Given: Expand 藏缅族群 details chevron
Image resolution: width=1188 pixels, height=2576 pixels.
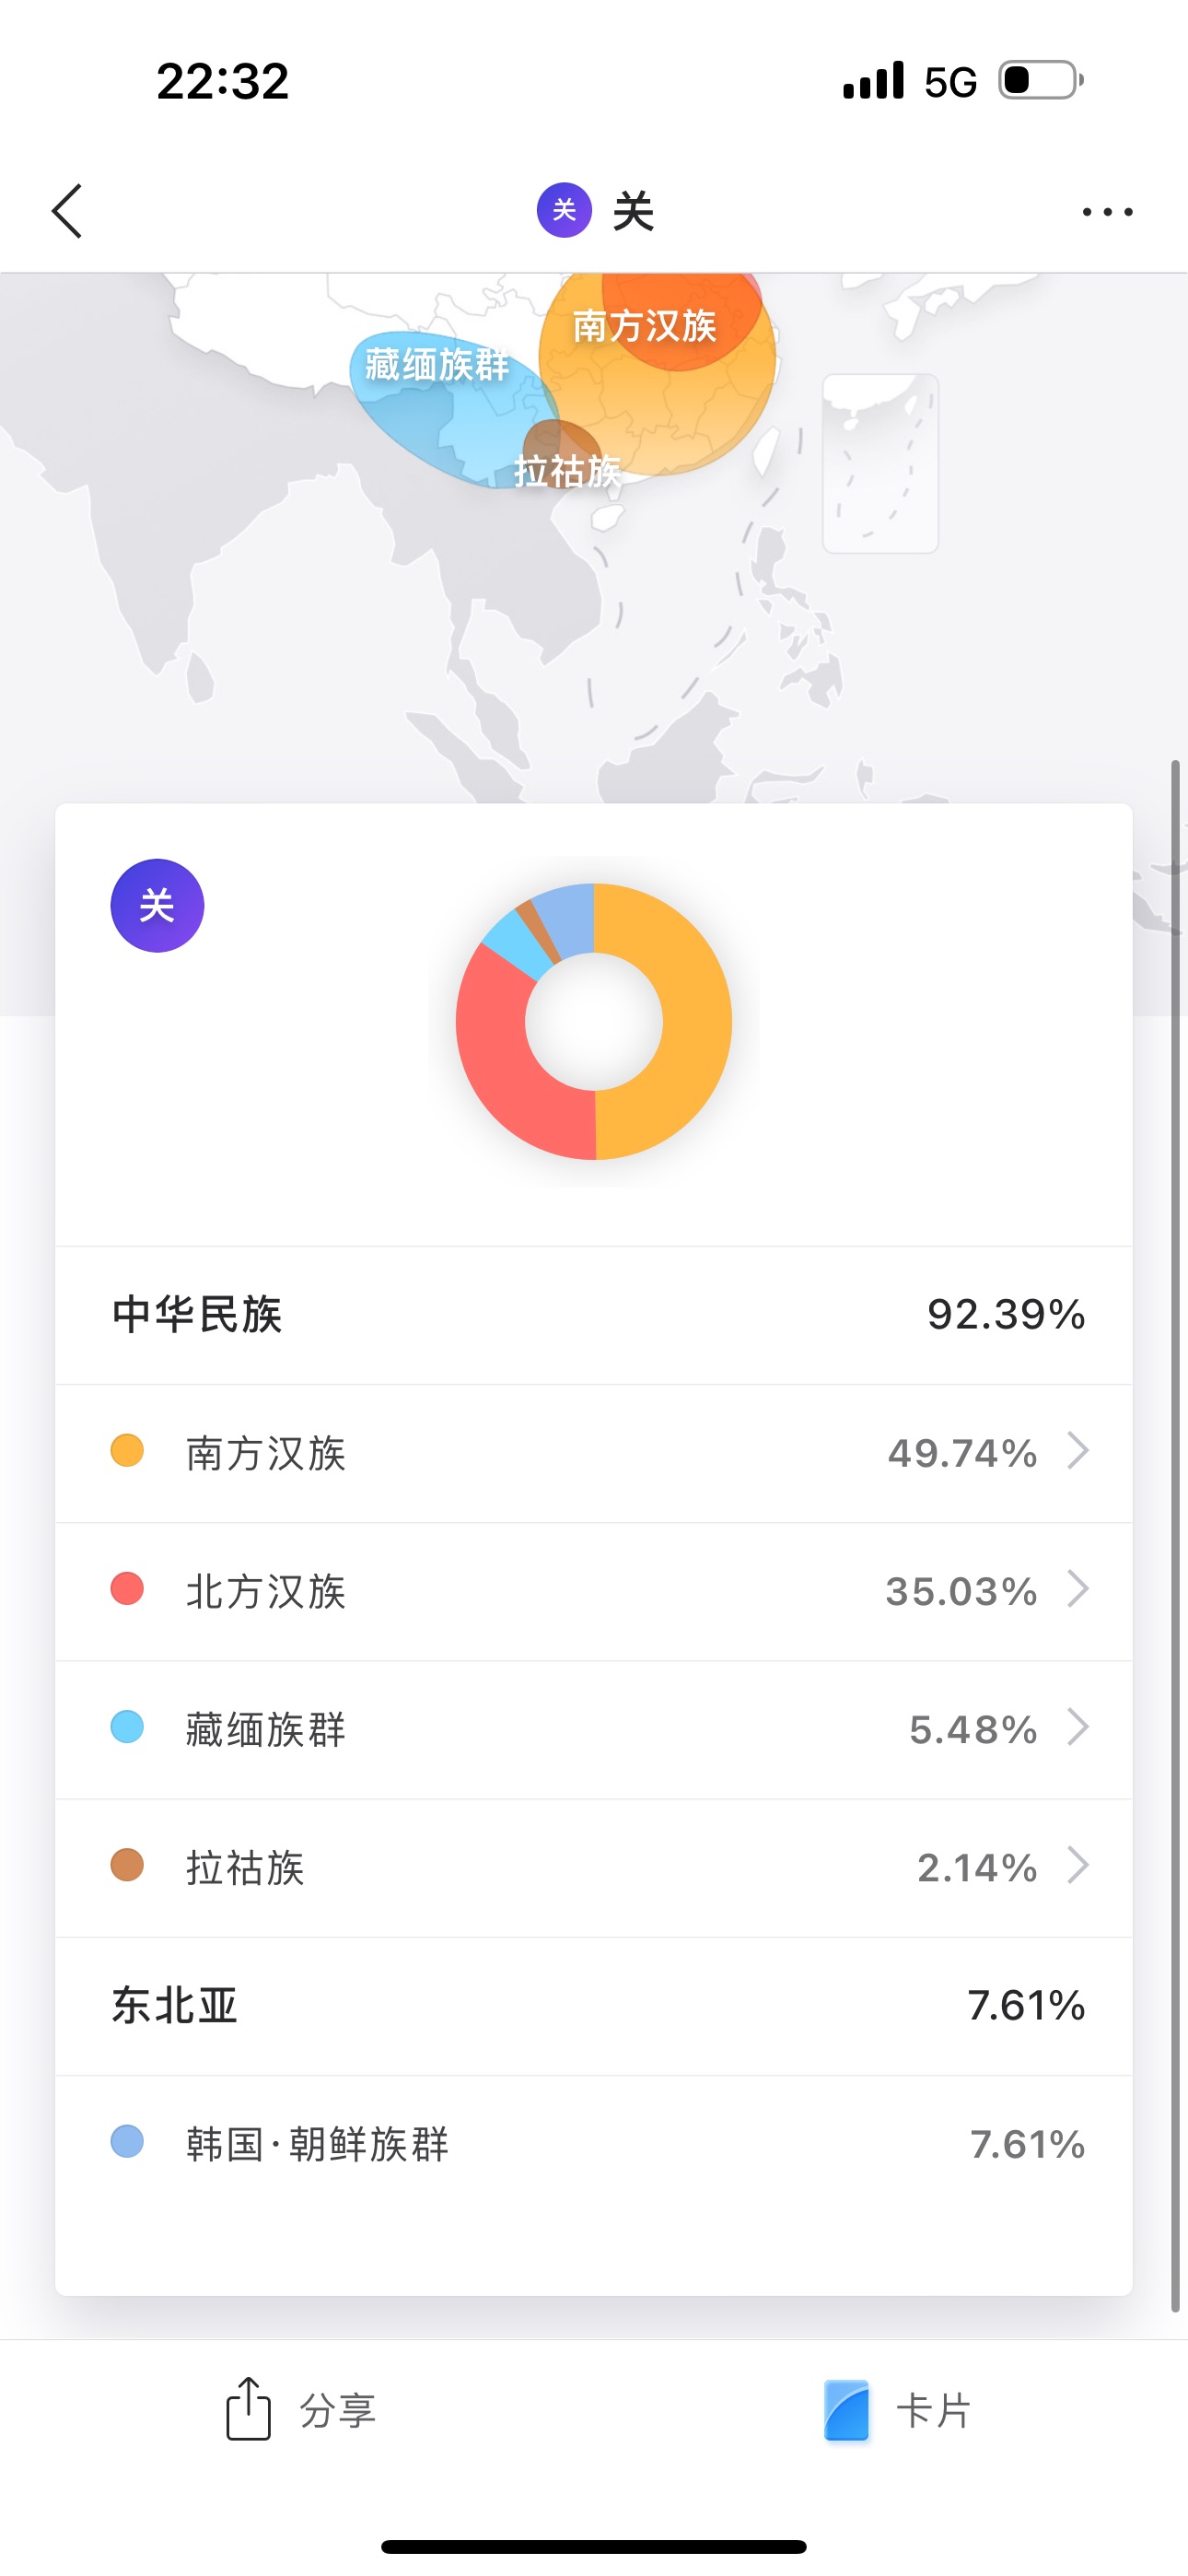Looking at the screenshot, I should [x=1077, y=1727].
